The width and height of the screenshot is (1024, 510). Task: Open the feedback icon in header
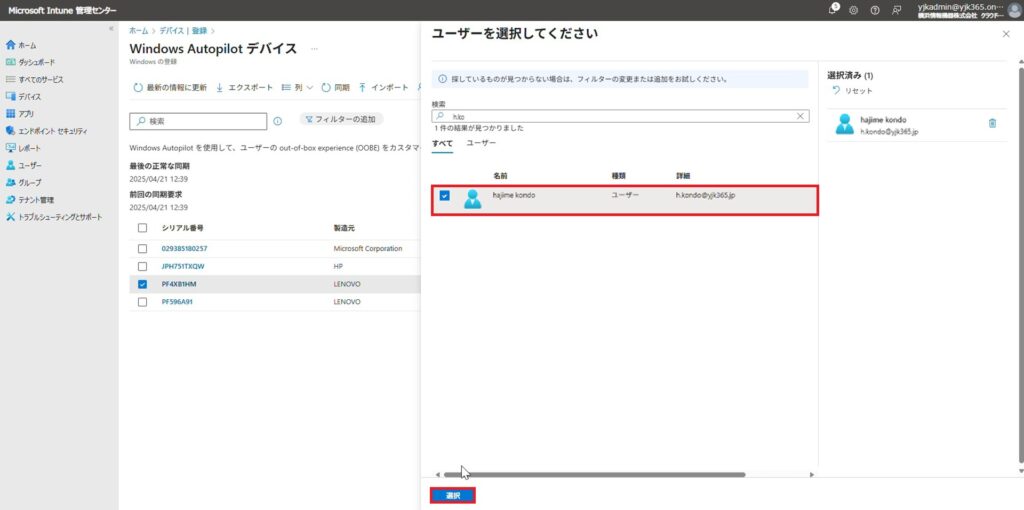pos(896,9)
